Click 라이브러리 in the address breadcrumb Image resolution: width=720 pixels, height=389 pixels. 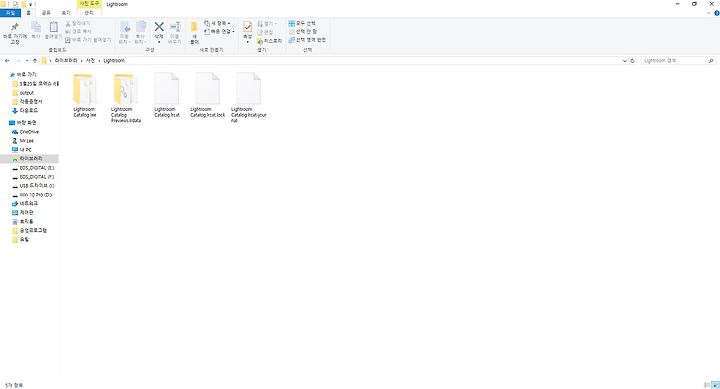(66, 61)
